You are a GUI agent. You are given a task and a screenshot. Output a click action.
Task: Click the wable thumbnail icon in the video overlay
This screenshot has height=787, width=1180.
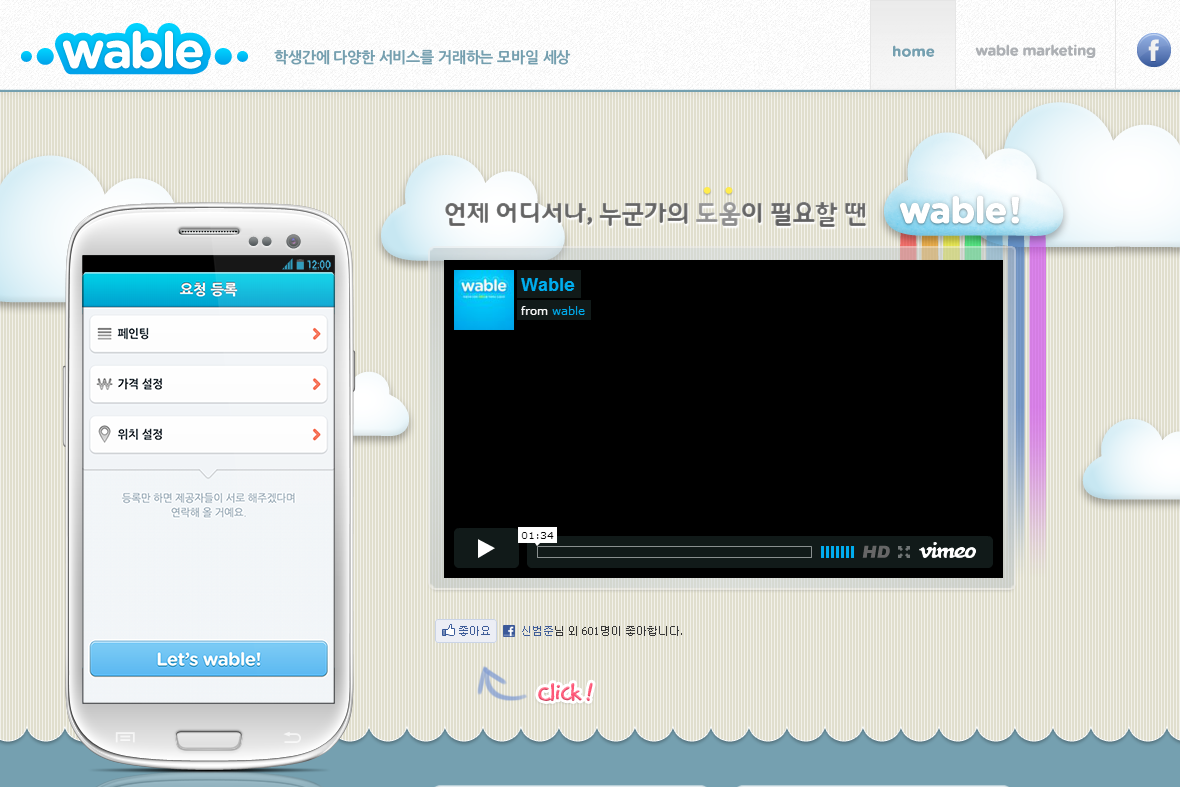click(x=483, y=299)
